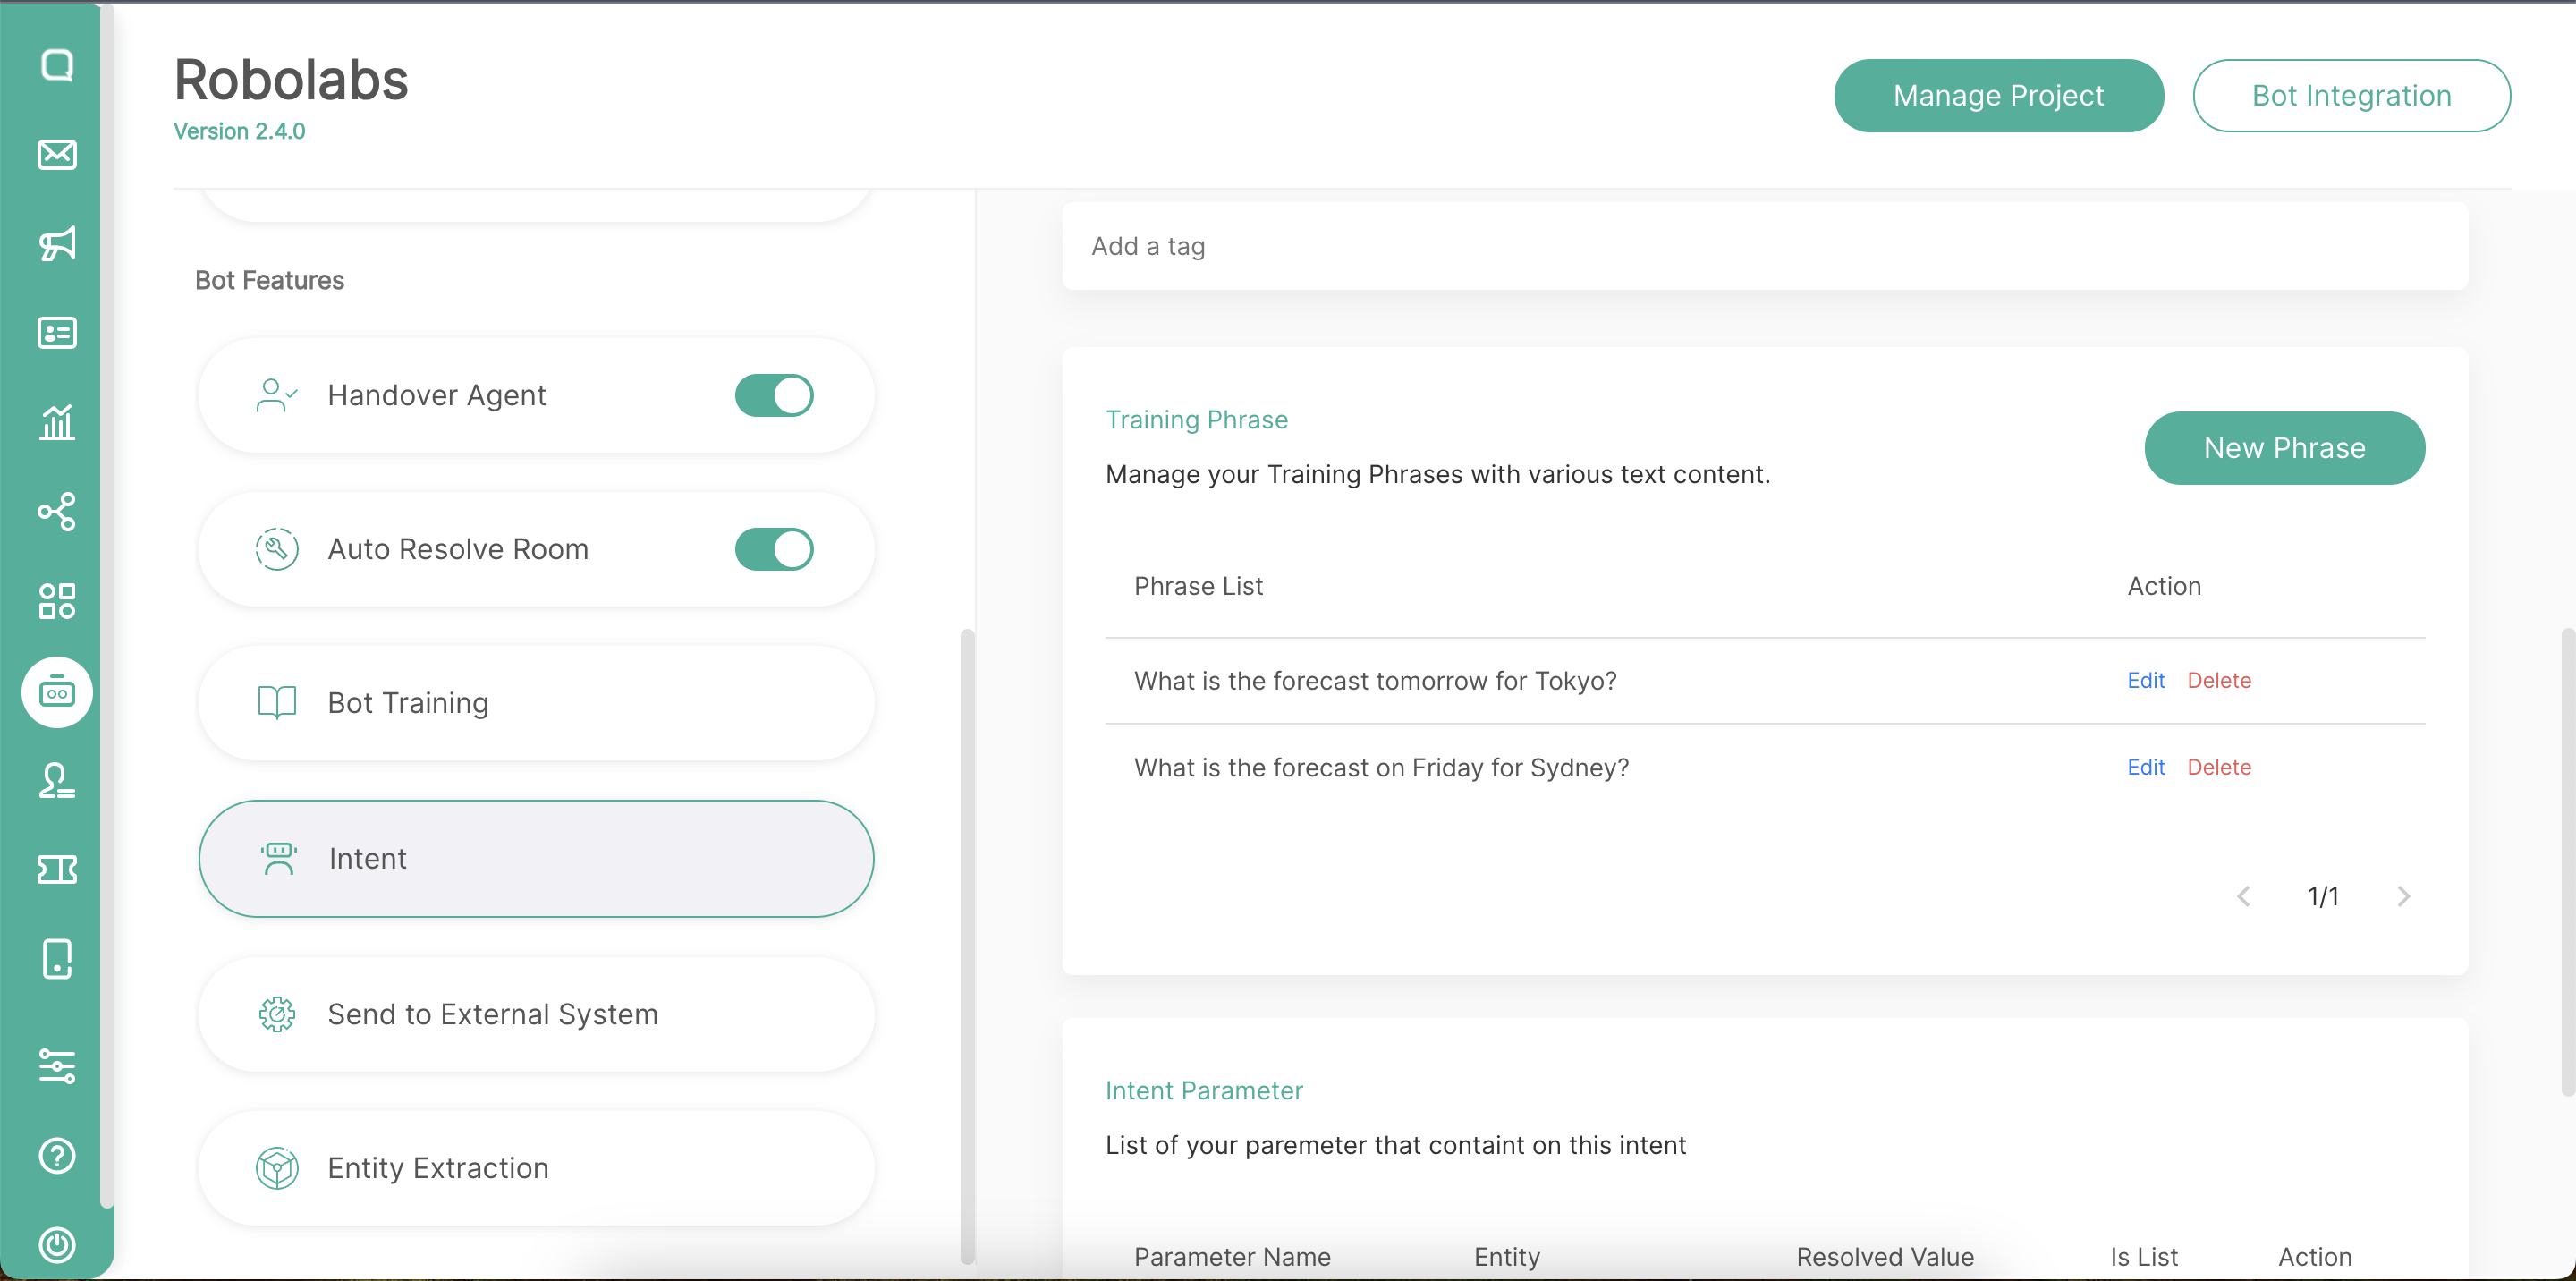This screenshot has height=1281, width=2576.
Task: Open the analytics chart sidebar icon
Action: click(57, 422)
